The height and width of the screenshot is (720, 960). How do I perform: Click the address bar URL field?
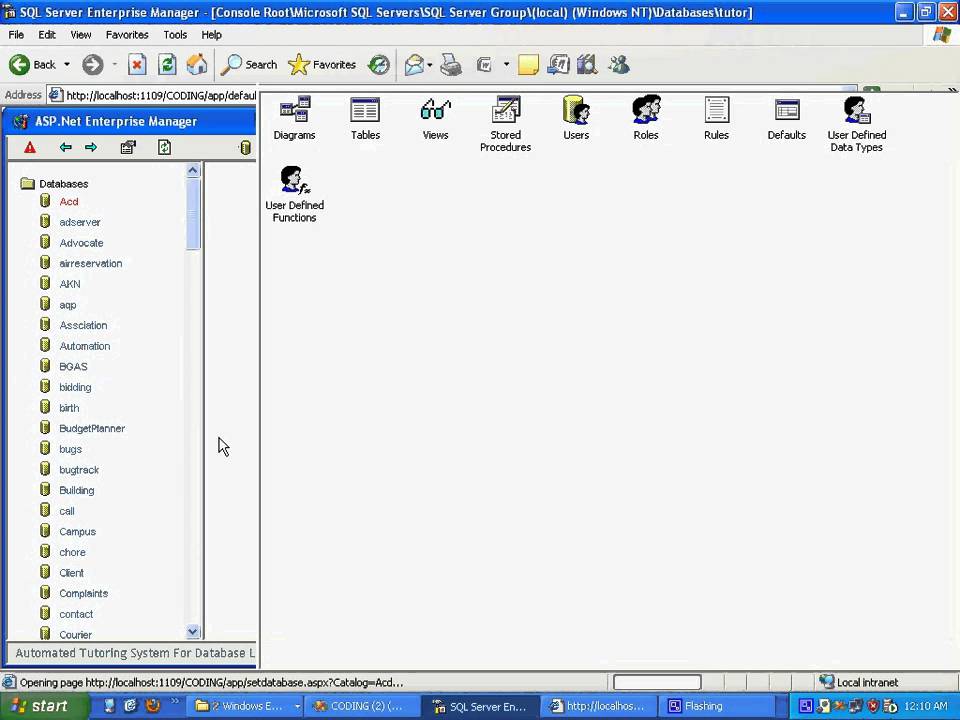pos(152,95)
